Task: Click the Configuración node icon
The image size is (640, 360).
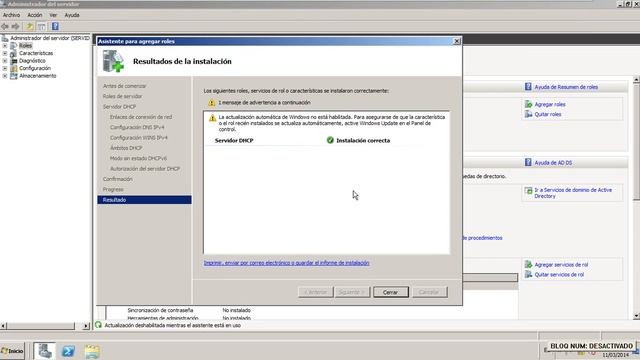Action: (14, 69)
